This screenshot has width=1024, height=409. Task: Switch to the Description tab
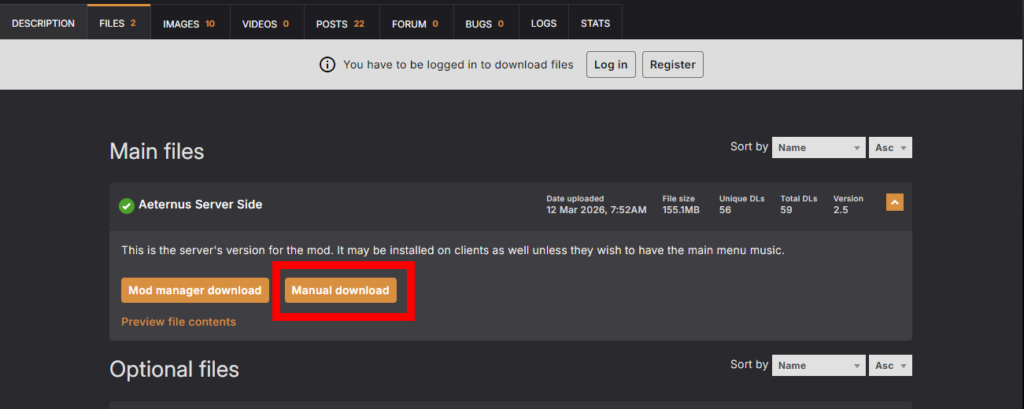[x=43, y=23]
